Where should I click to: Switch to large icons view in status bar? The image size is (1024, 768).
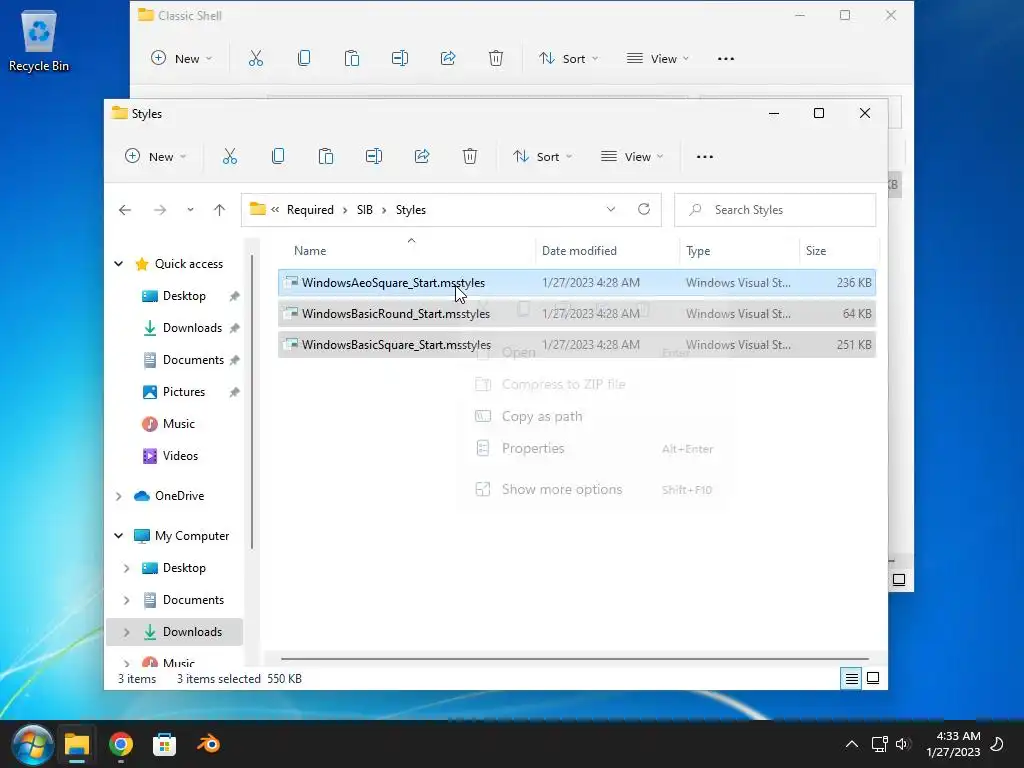[873, 679]
